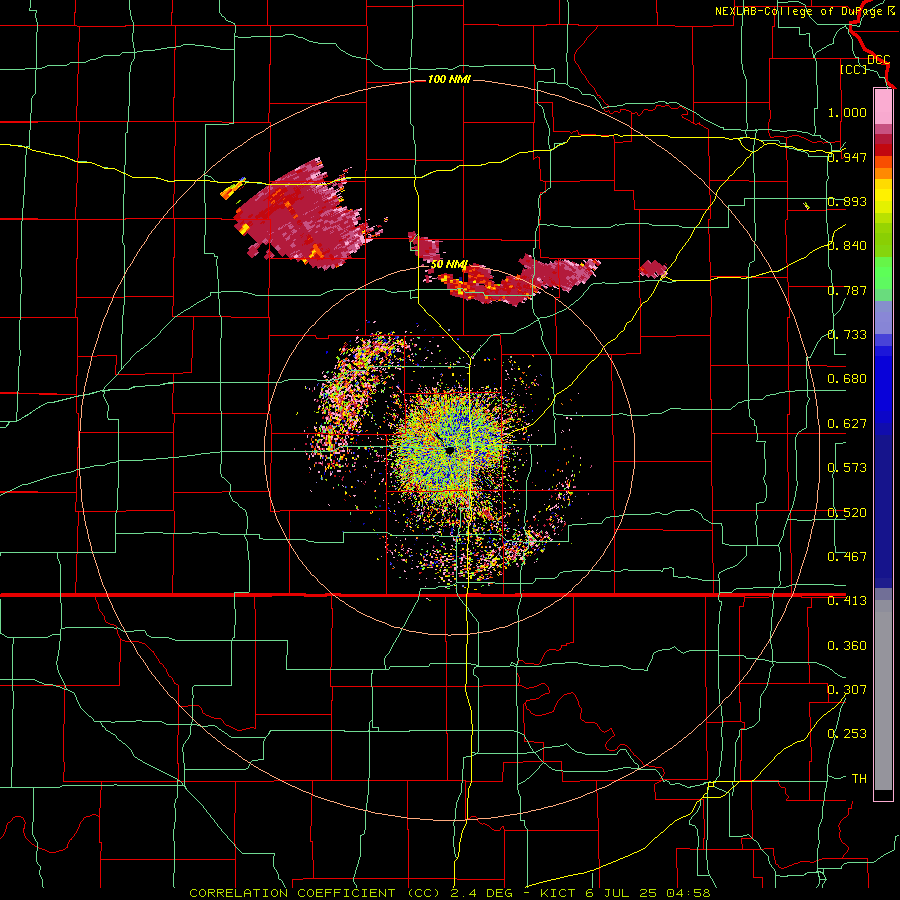Select the 0.253 scale value
Viewport: 900px width, 900px height.
[x=847, y=734]
